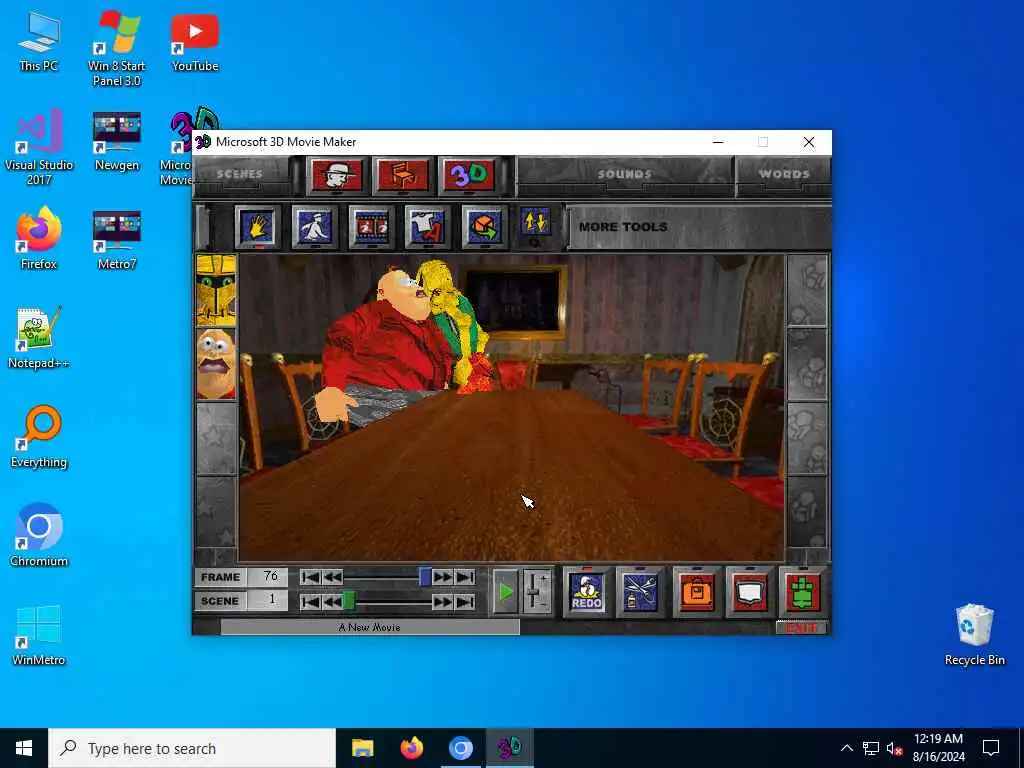Screen dimensions: 1024x768
Task: Jump to first scene button
Action: tap(310, 601)
